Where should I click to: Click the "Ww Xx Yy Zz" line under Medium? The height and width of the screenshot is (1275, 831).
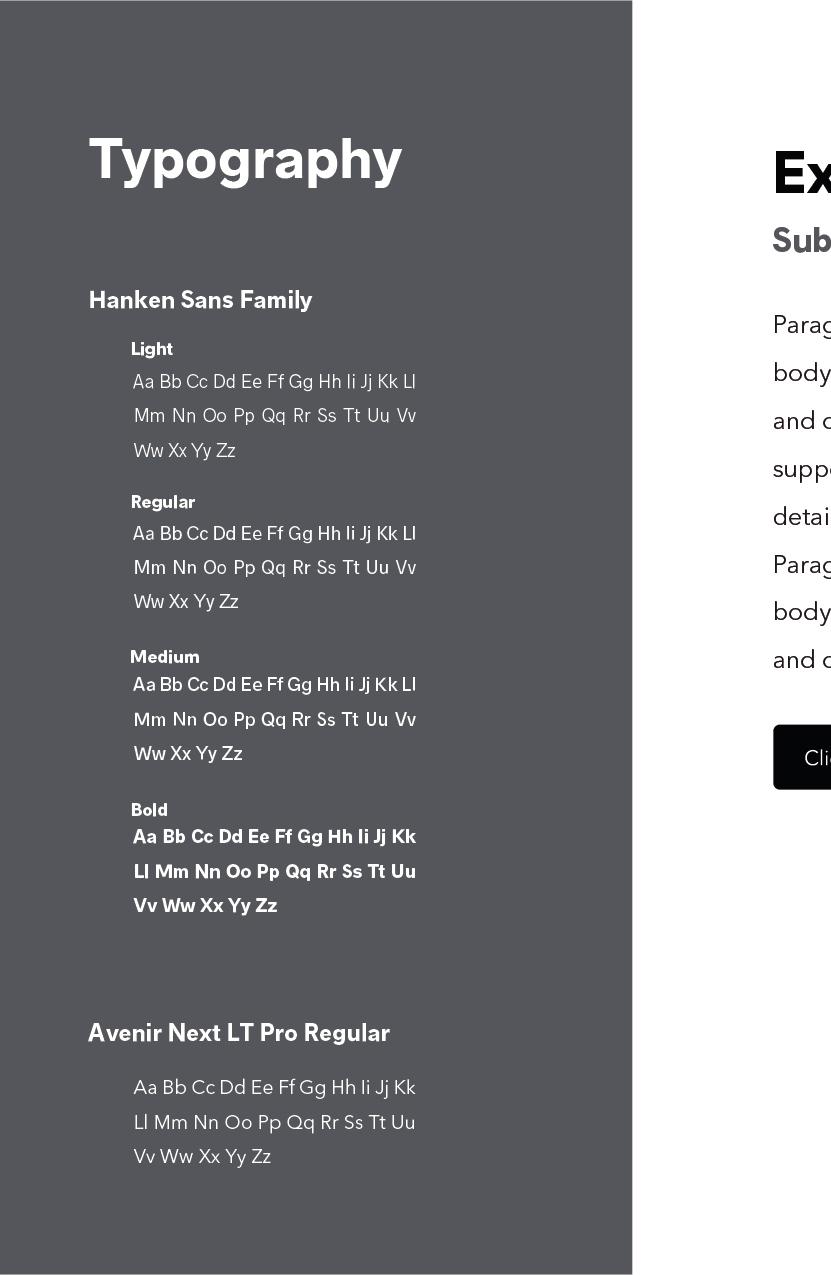[x=188, y=754]
